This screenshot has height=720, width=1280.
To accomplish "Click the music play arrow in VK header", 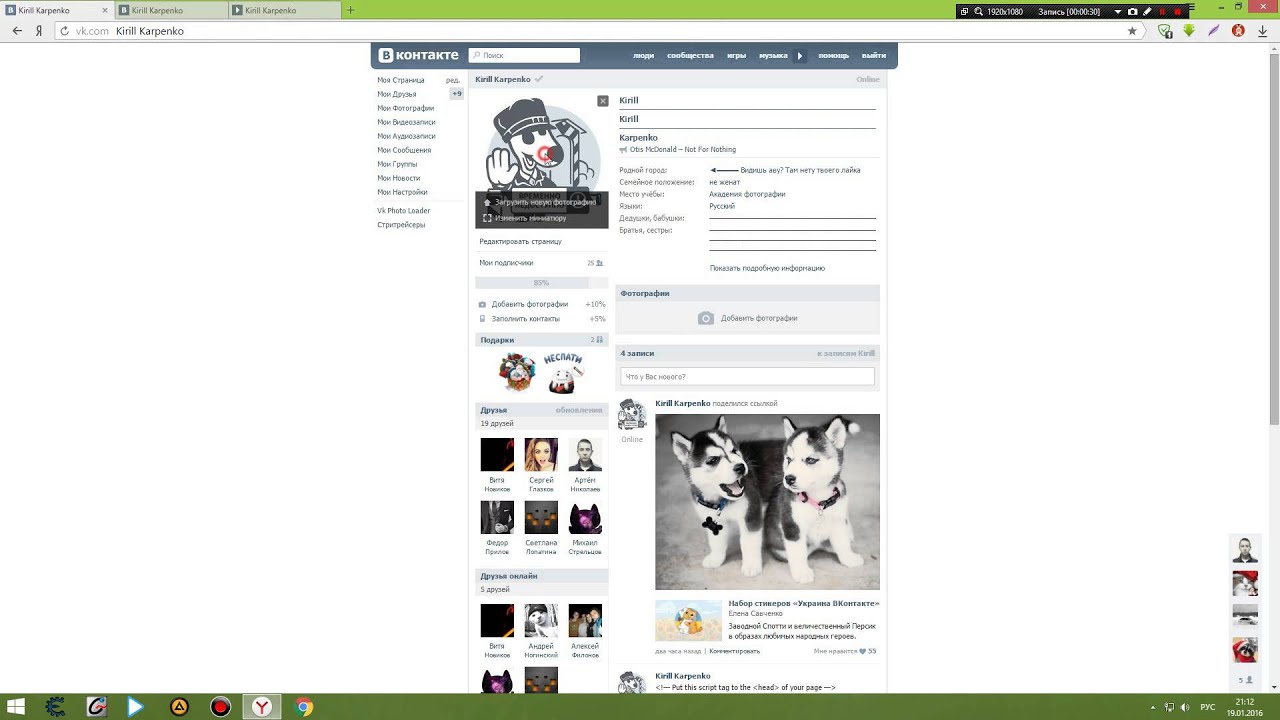I will click(x=799, y=56).
